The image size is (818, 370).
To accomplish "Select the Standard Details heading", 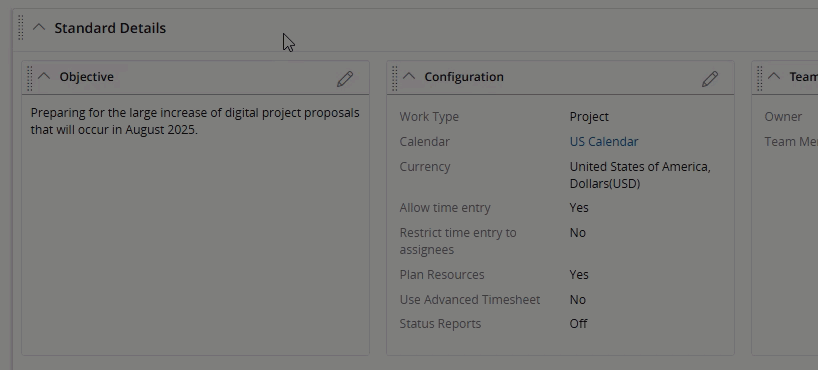I will coord(110,28).
